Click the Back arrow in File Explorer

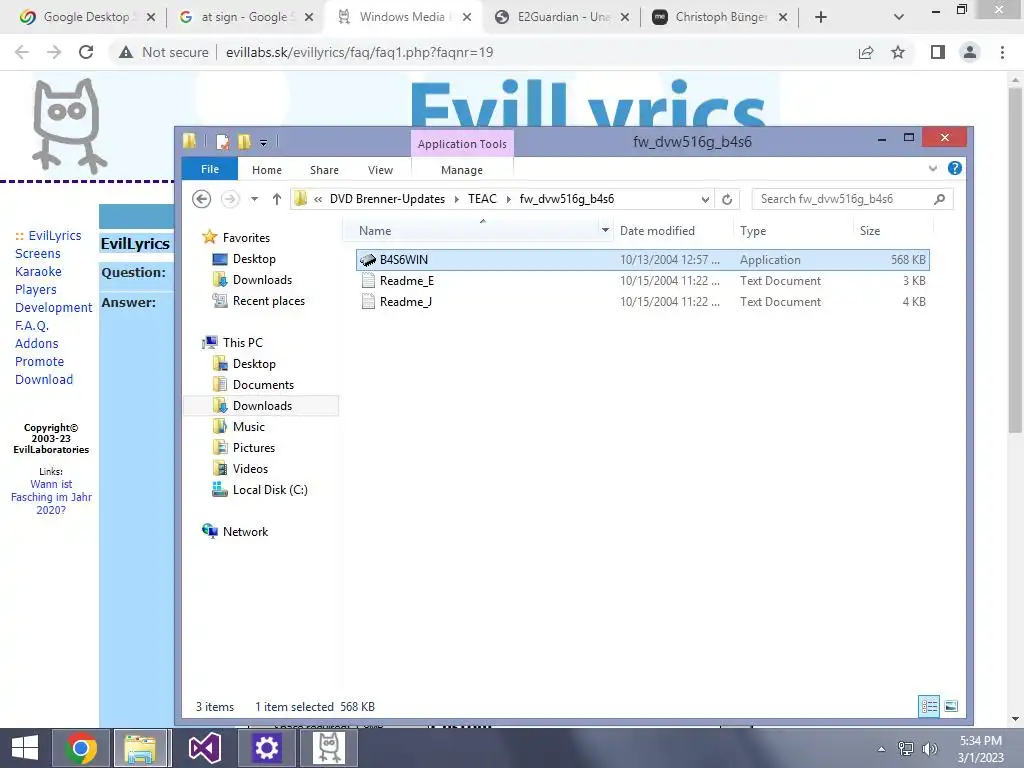[x=202, y=199]
